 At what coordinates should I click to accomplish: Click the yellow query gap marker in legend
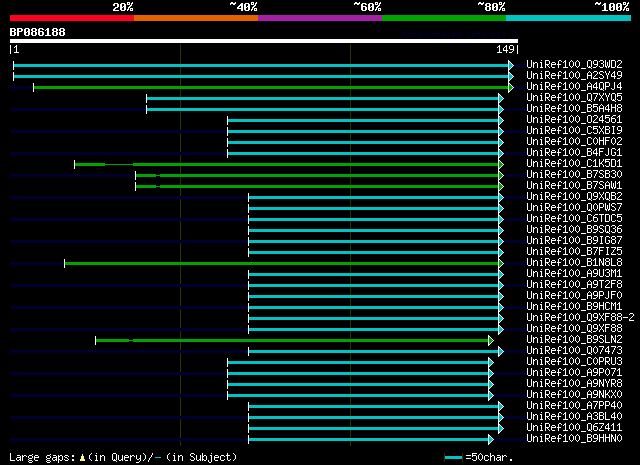[82, 458]
